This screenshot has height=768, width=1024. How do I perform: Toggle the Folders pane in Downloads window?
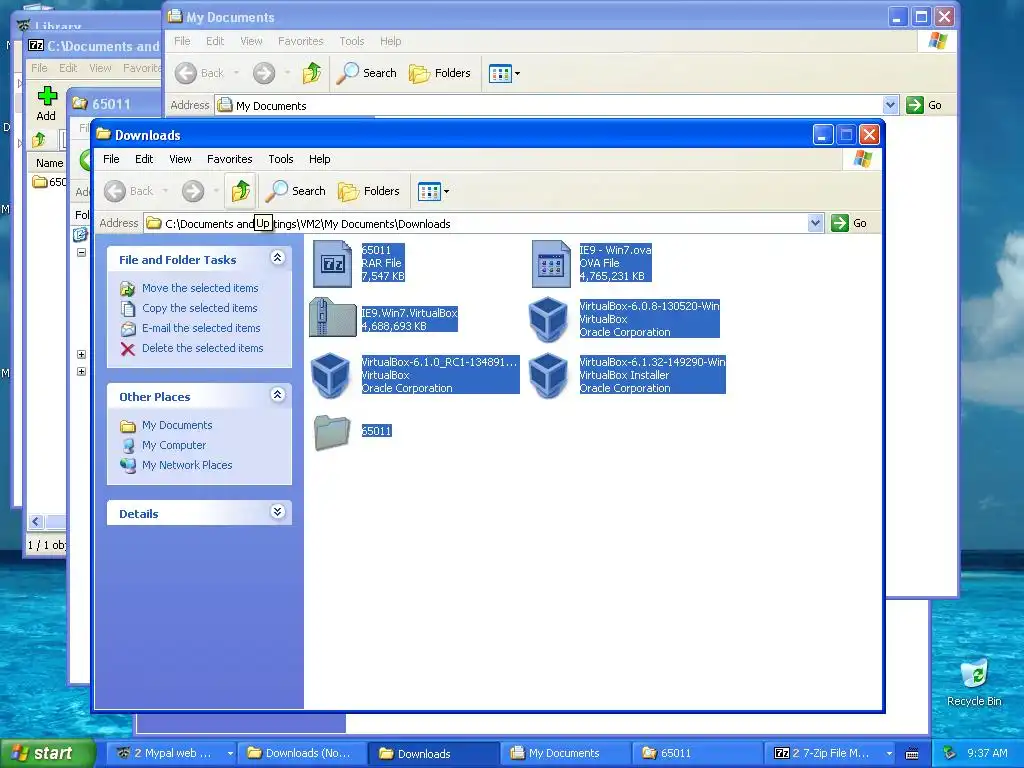368,191
